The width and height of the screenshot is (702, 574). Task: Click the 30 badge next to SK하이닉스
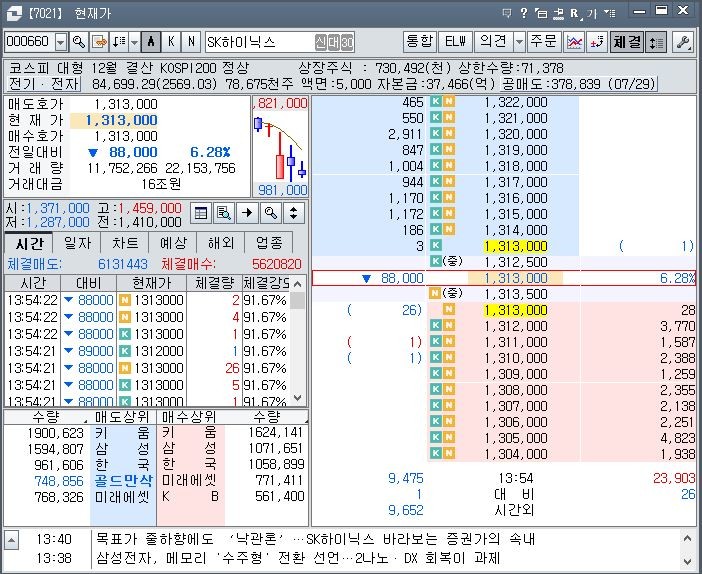coord(347,42)
